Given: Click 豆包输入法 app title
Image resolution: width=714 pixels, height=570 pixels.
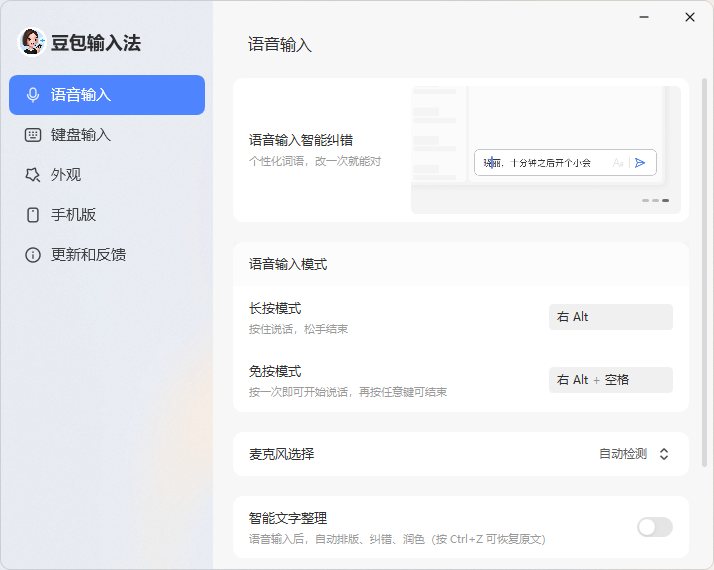Looking at the screenshot, I should [96, 43].
